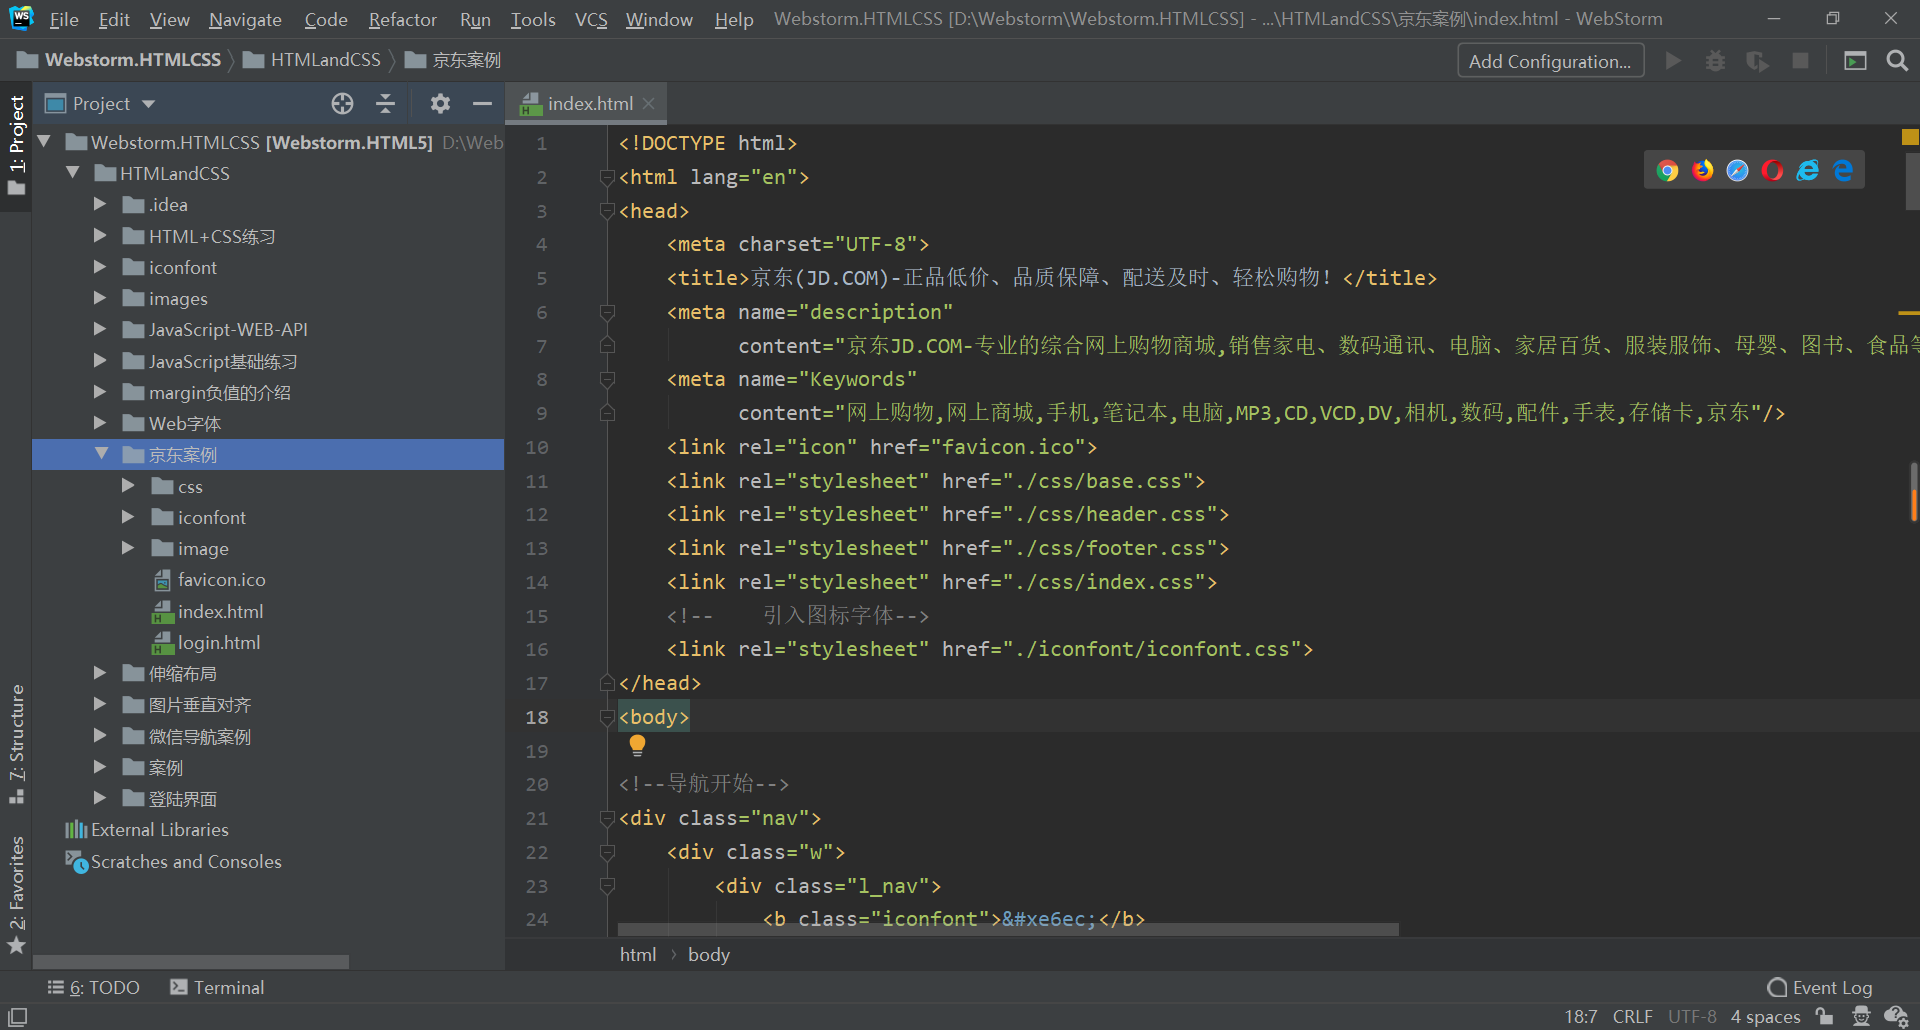This screenshot has height=1030, width=1920.
Task: Expand the image folder
Action: pyautogui.click(x=128, y=548)
